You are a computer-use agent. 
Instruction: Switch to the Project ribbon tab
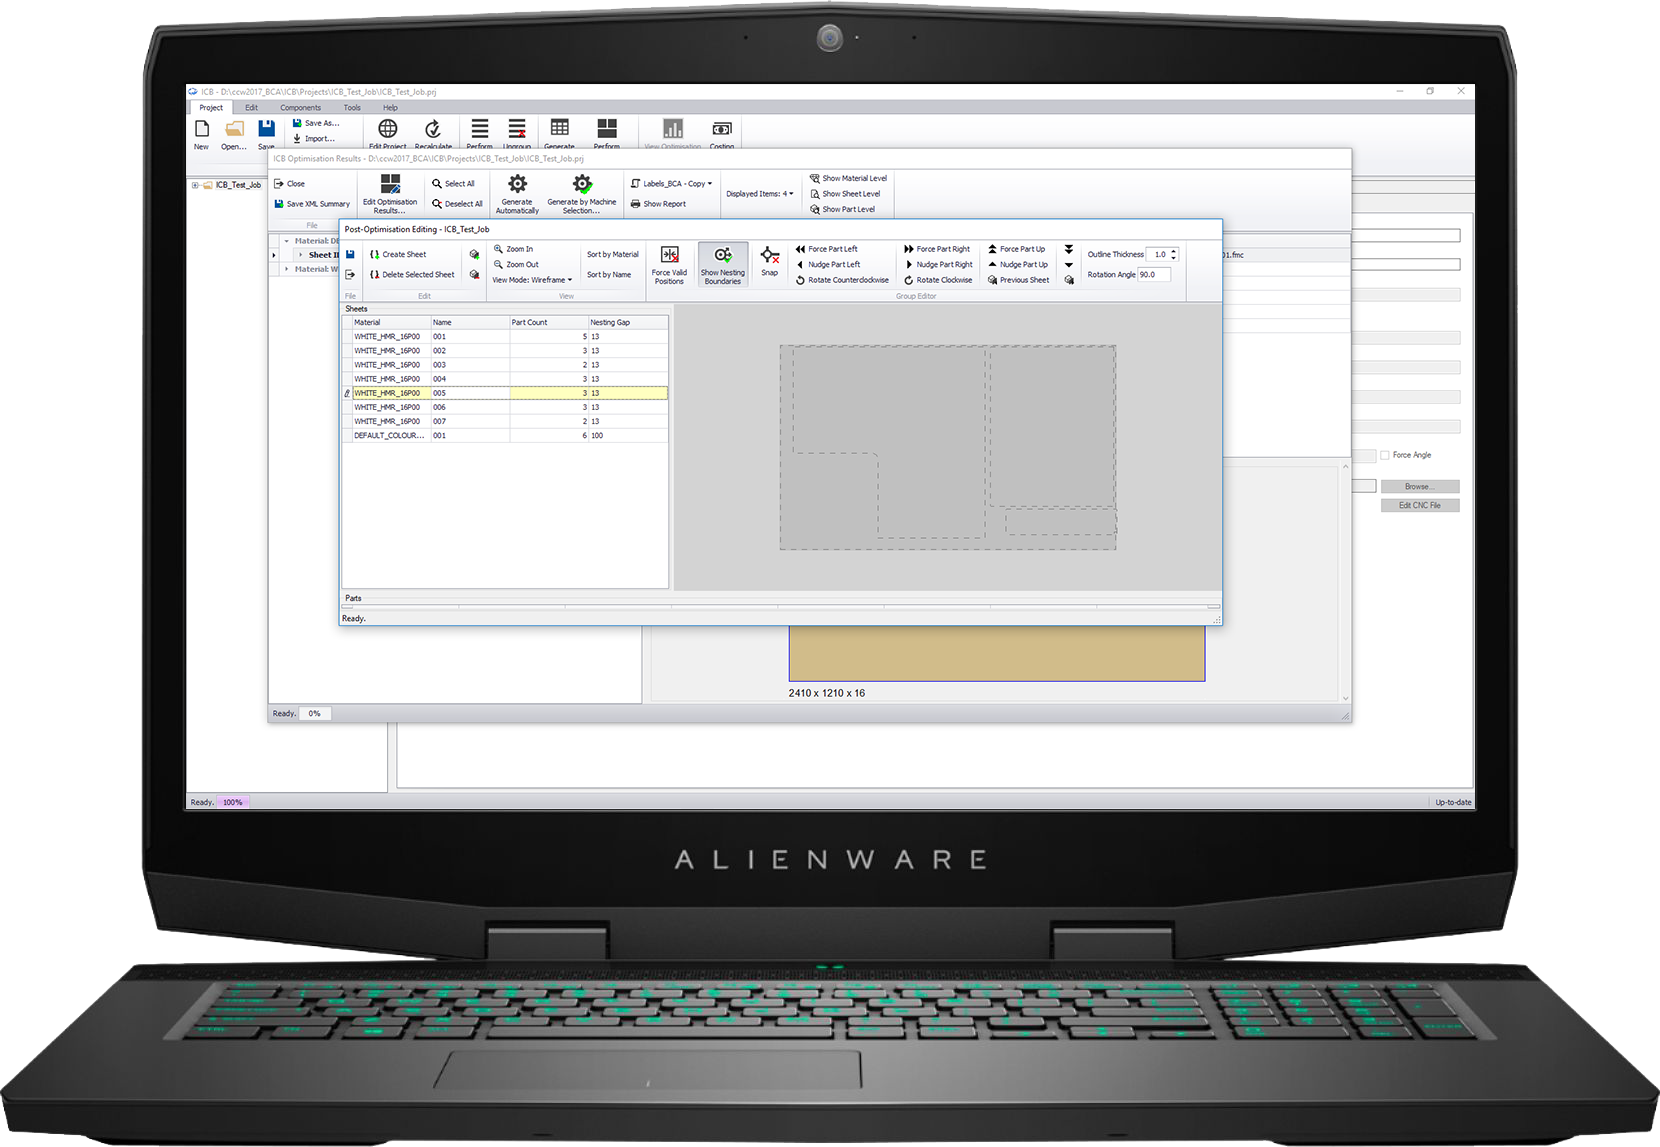point(211,107)
